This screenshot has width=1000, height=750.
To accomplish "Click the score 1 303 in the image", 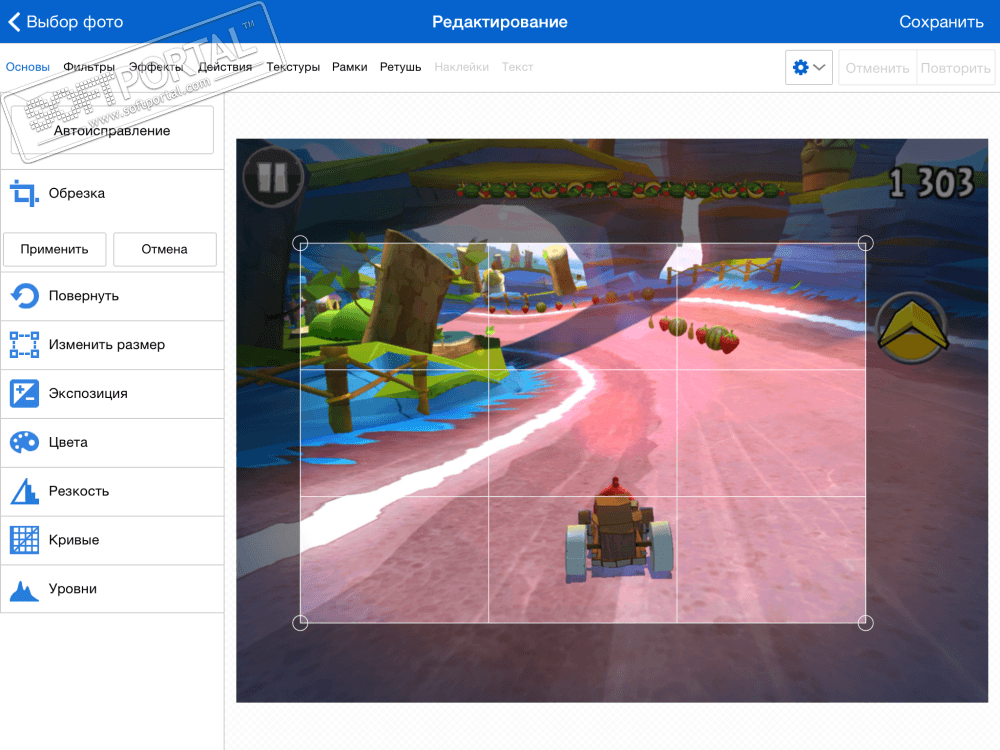I will 932,183.
